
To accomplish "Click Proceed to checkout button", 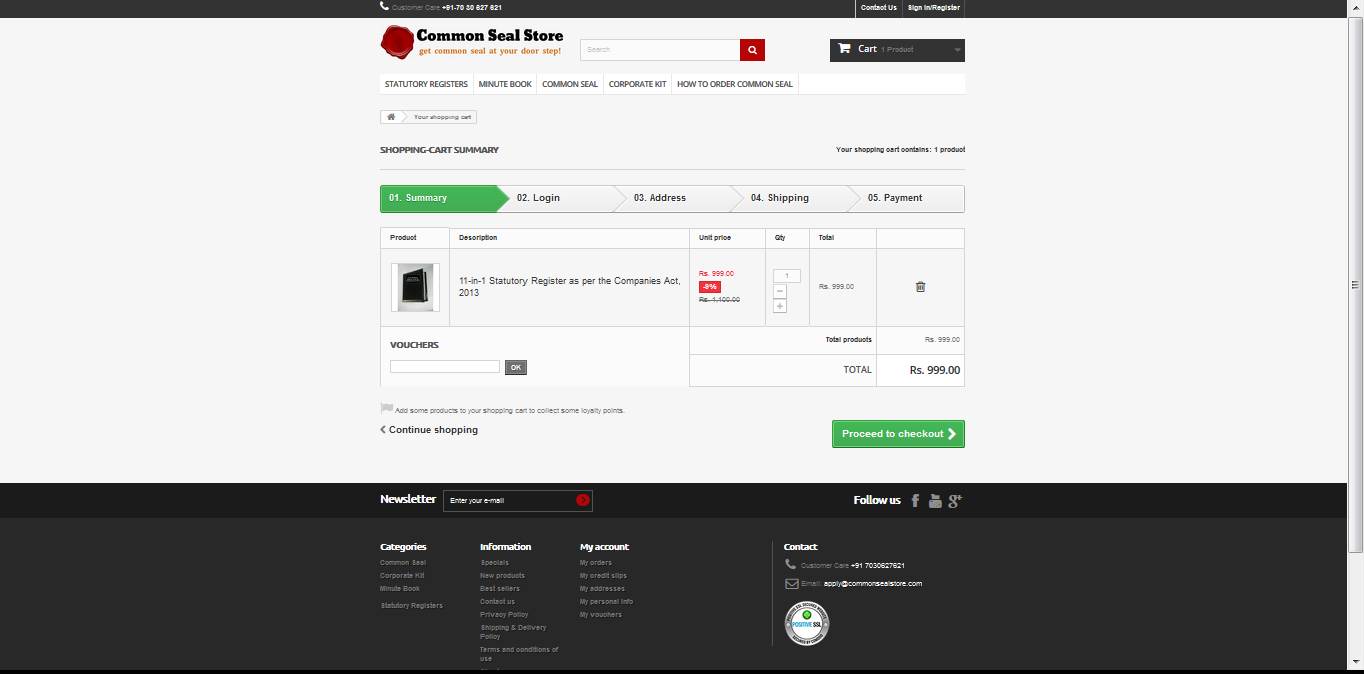I will (x=898, y=434).
